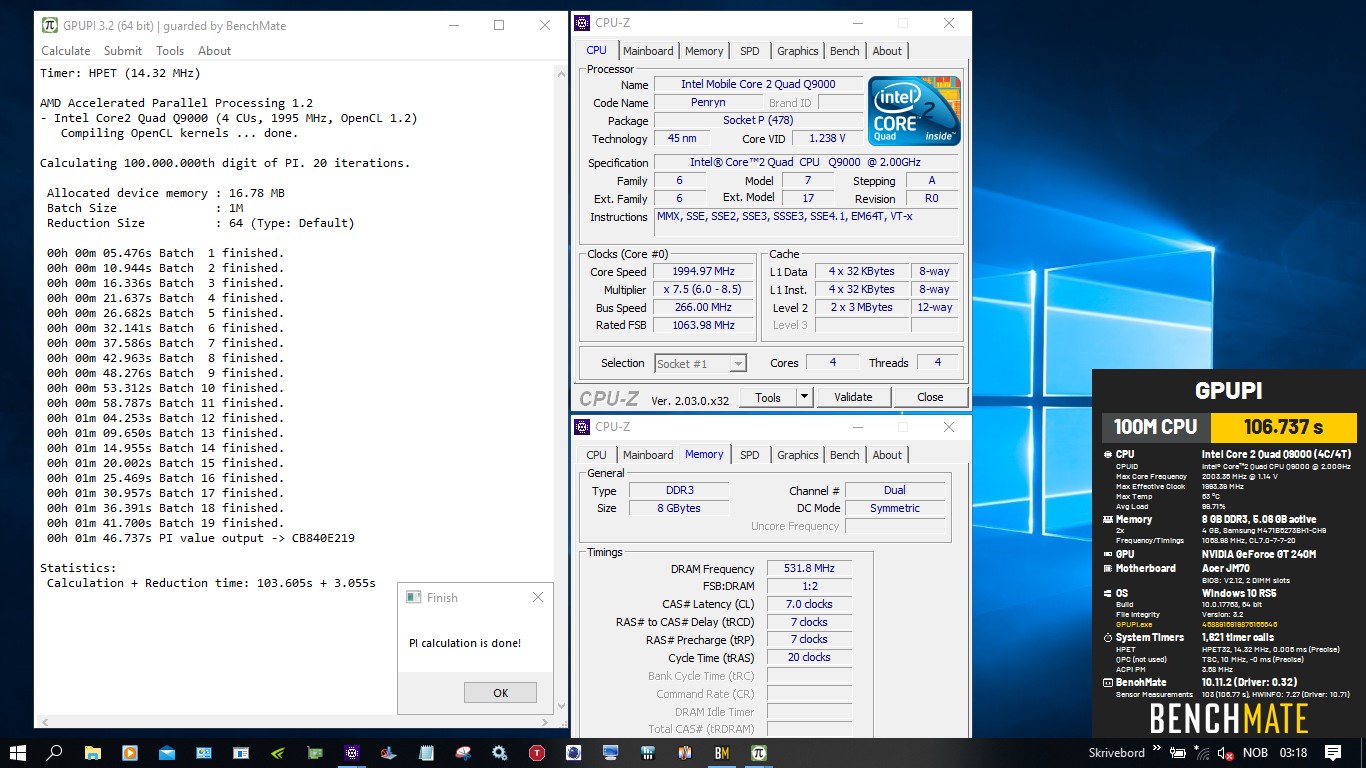
Task: Open Bench tab in CPU-Z processor window
Action: tap(844, 51)
